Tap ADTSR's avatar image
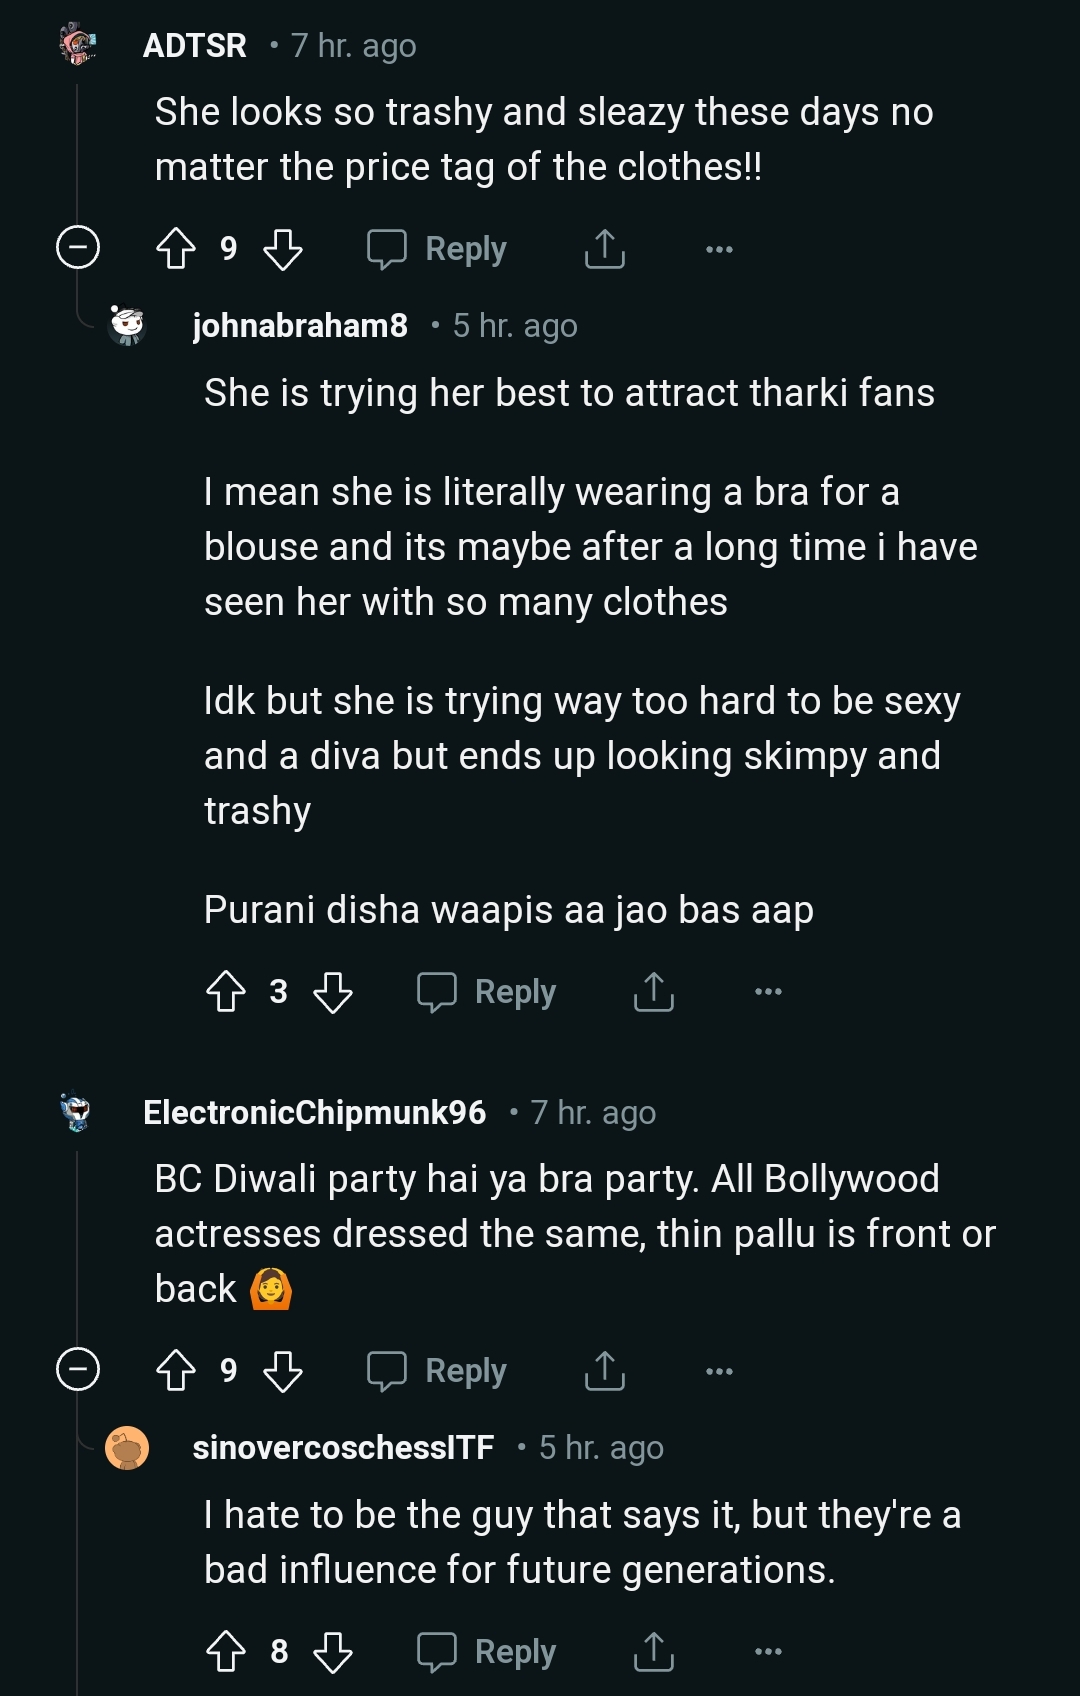The image size is (1080, 1696). point(77,46)
